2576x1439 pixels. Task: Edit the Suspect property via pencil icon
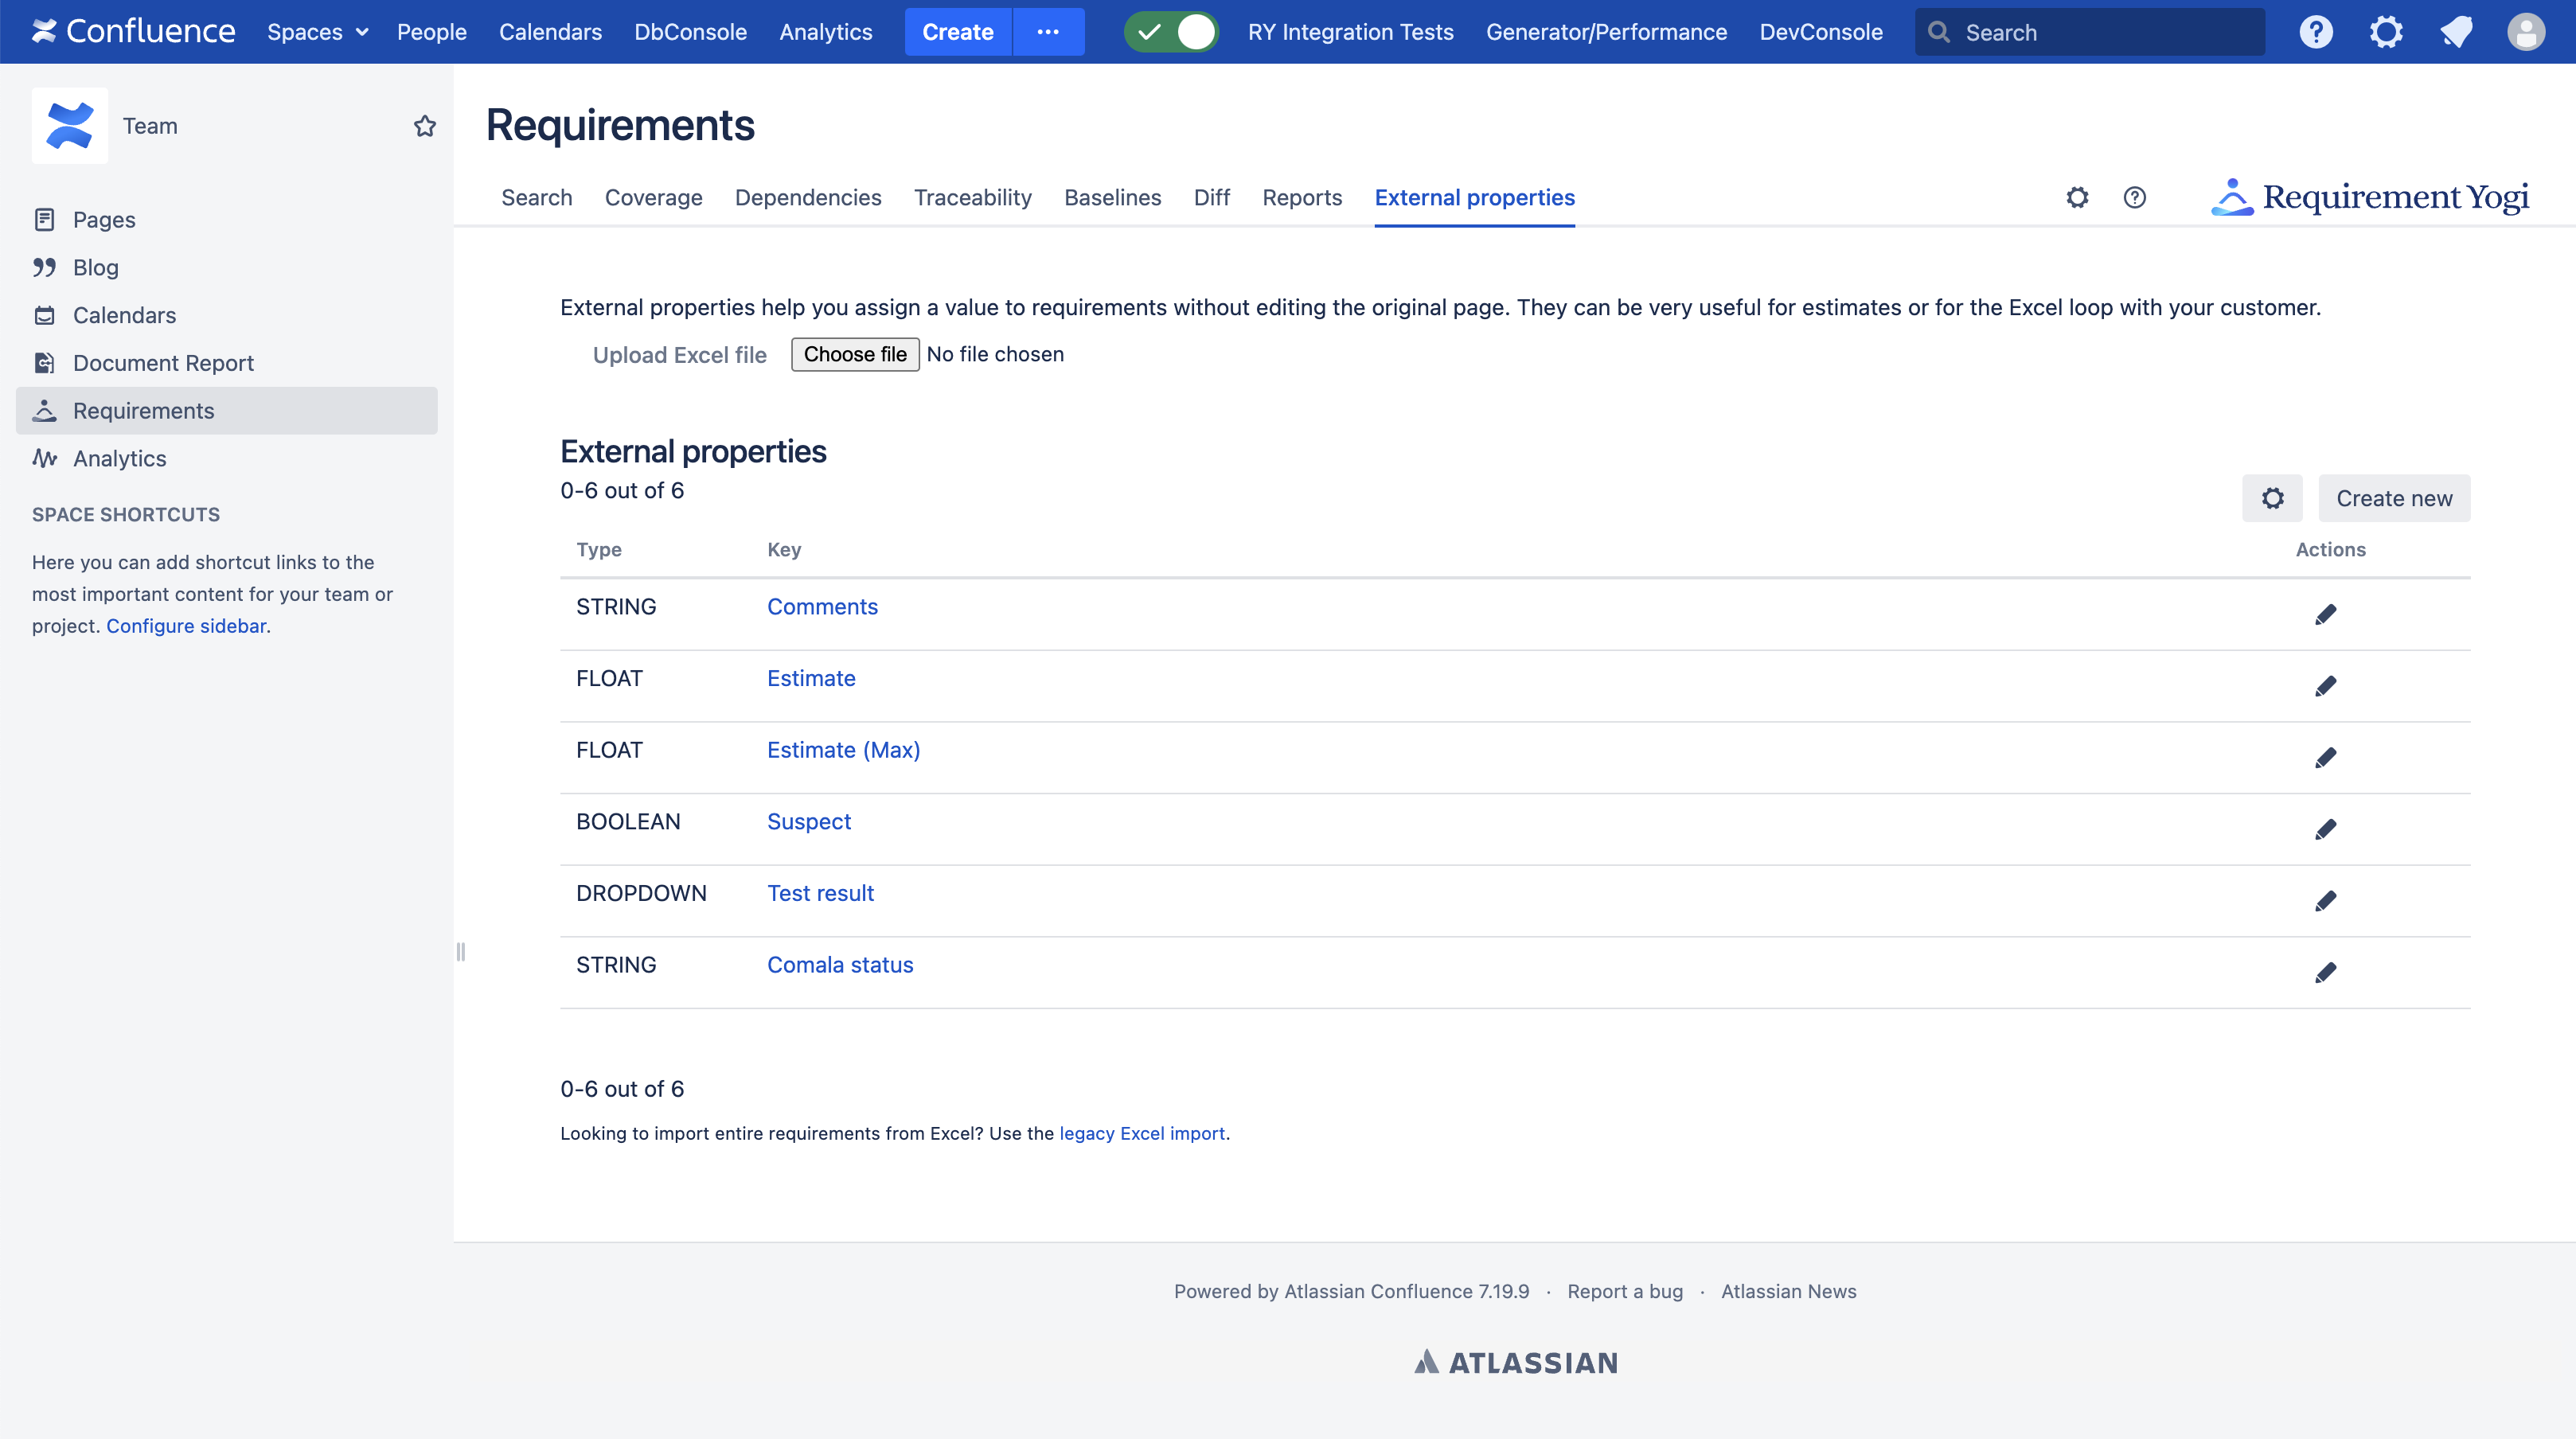(x=2325, y=829)
